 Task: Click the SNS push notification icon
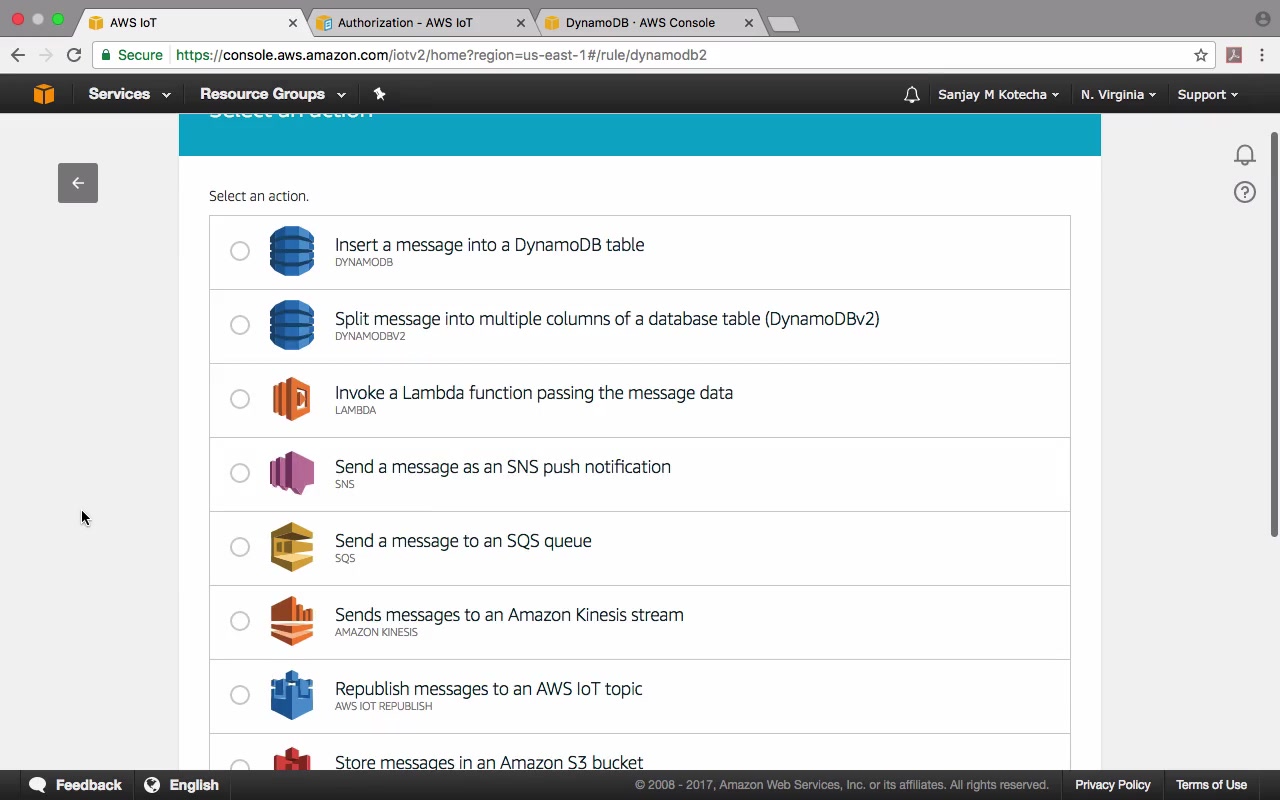pos(292,473)
